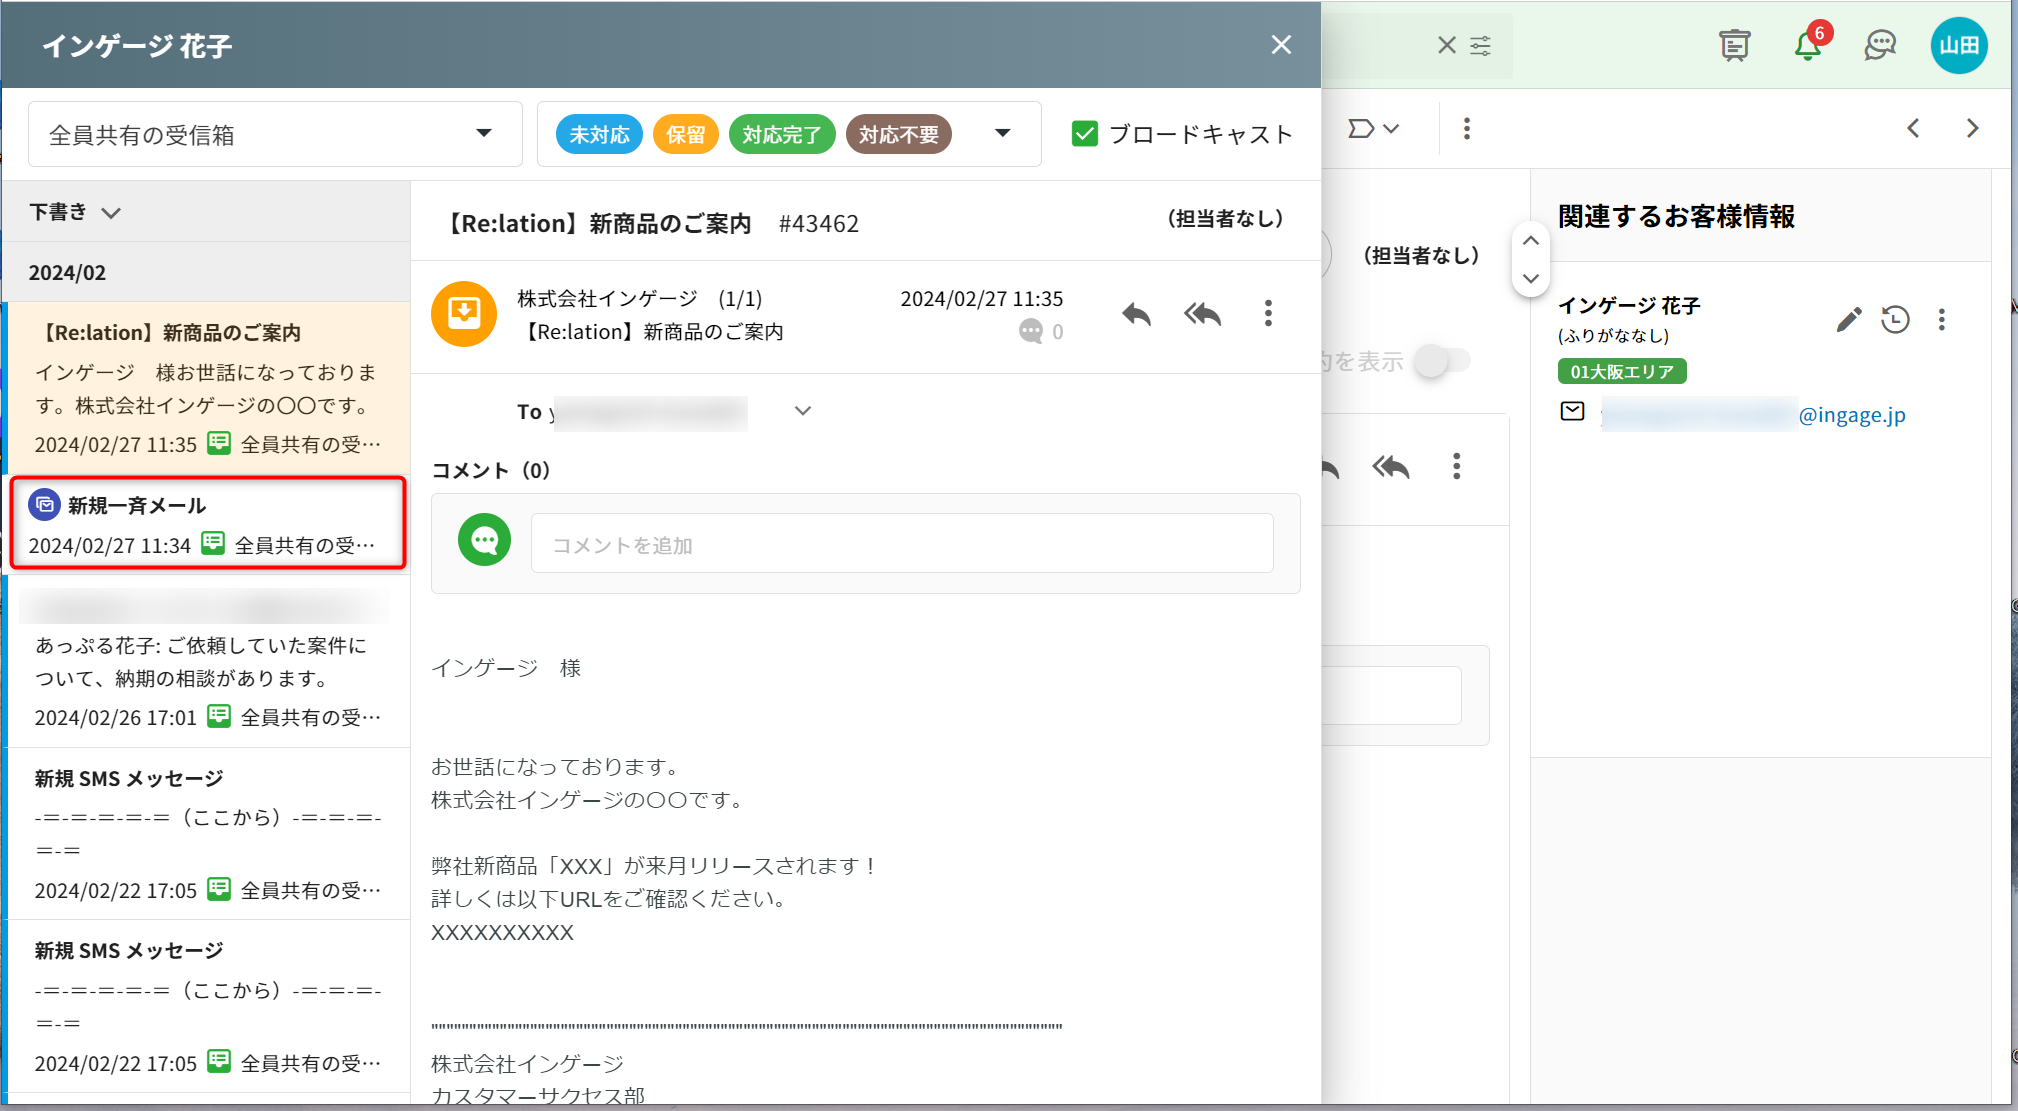Expand the To recipient chevron
This screenshot has width=2018, height=1111.
coord(802,411)
